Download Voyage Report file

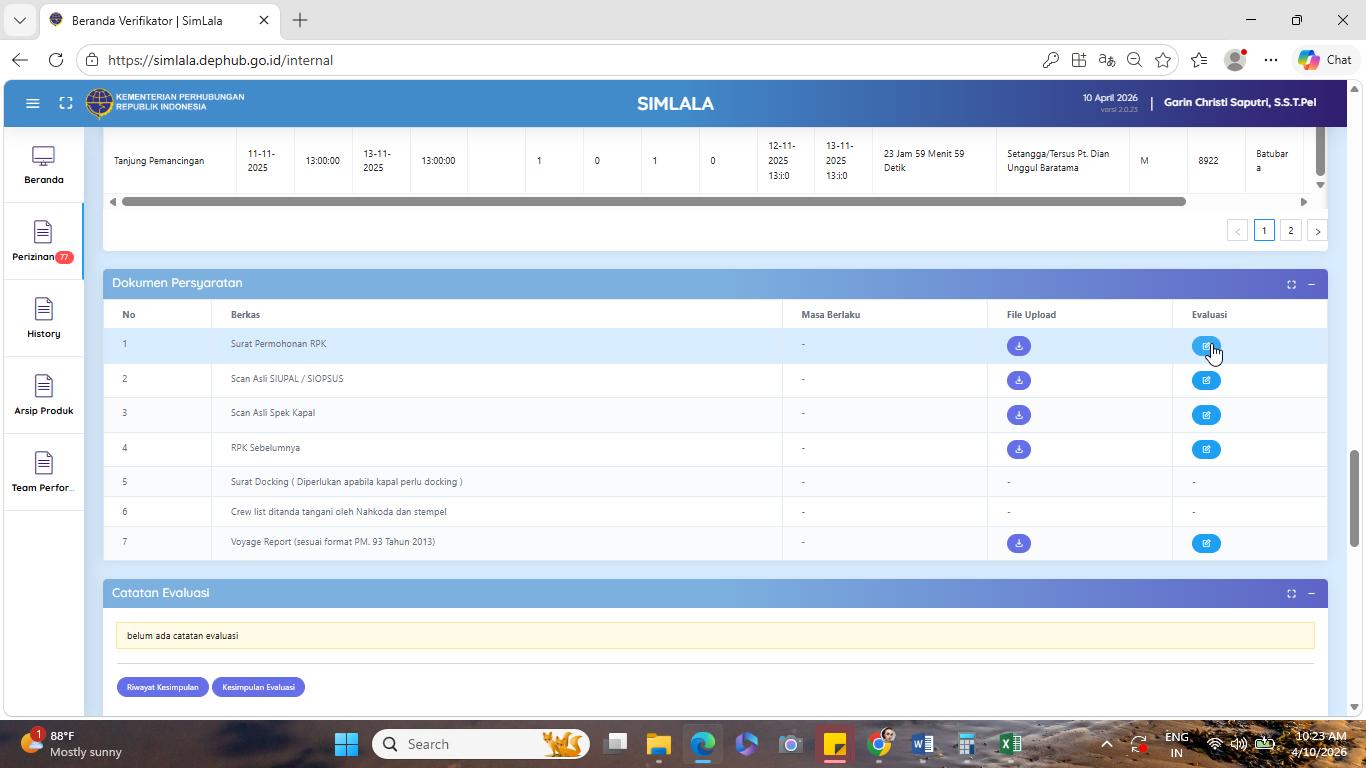tap(1019, 543)
